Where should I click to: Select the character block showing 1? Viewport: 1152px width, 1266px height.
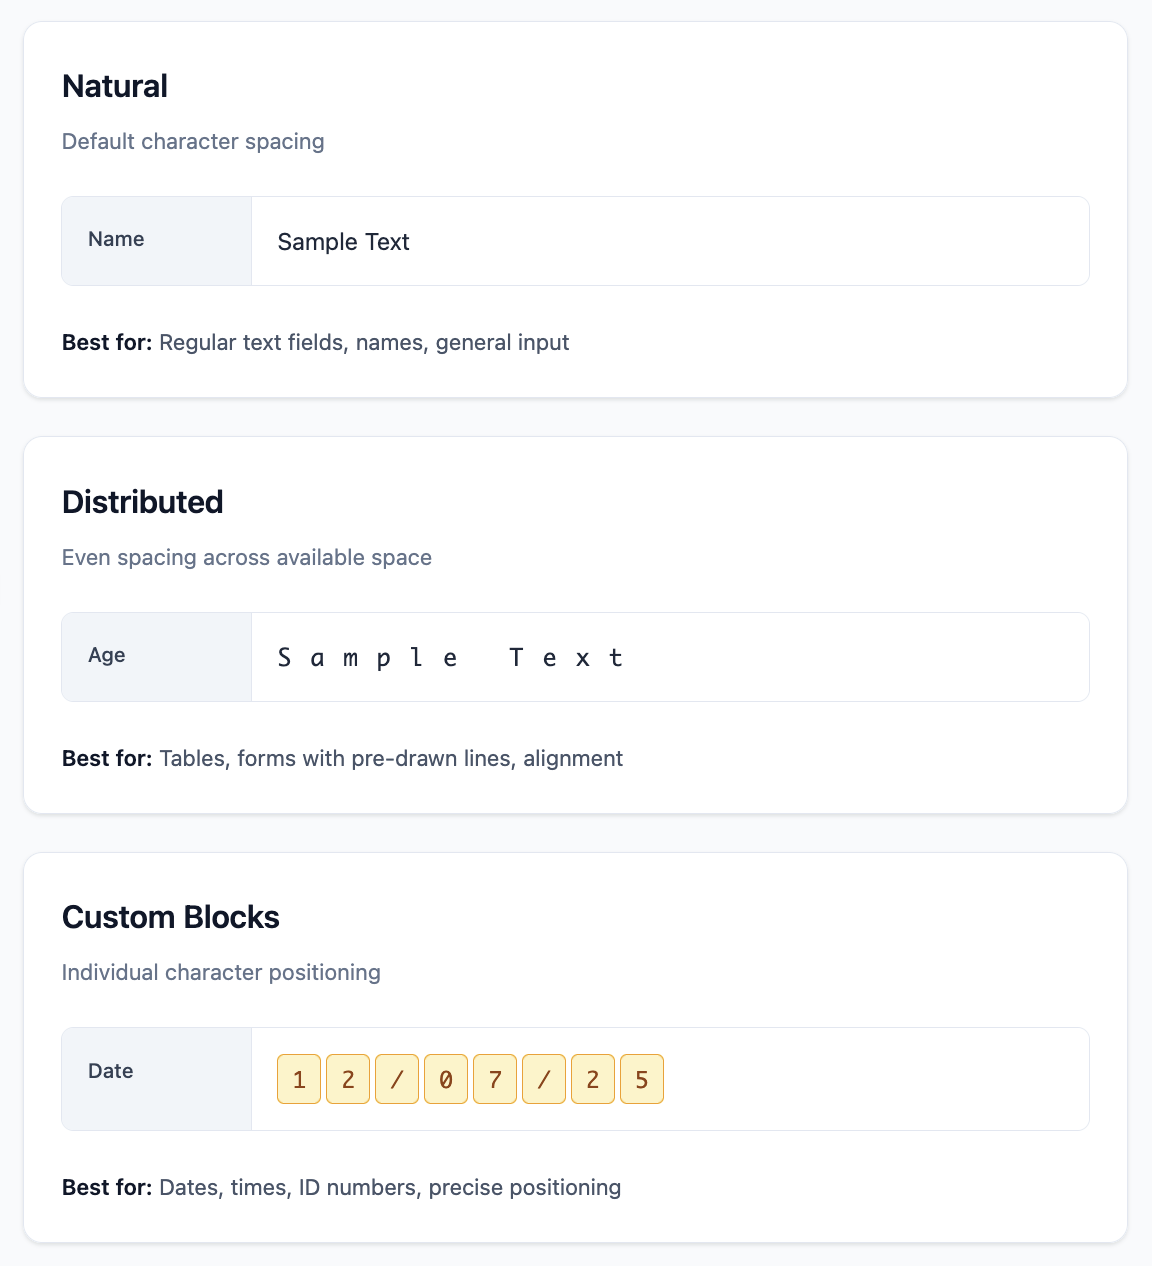[x=299, y=1079]
